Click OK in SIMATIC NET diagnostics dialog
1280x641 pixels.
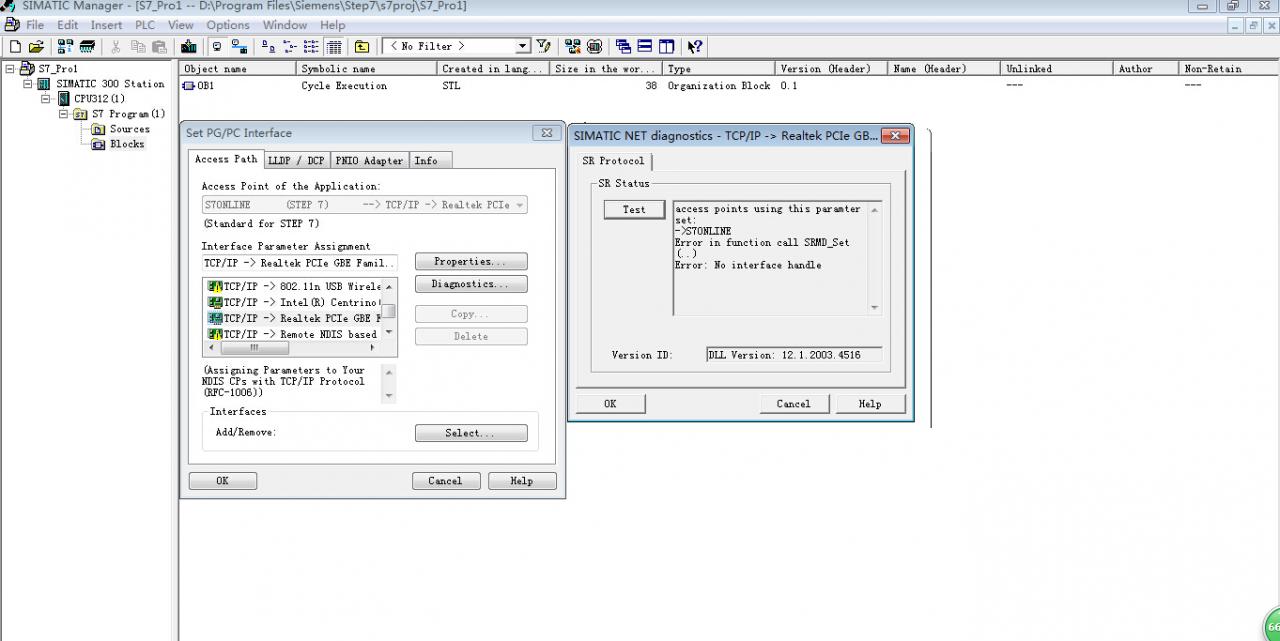point(610,404)
